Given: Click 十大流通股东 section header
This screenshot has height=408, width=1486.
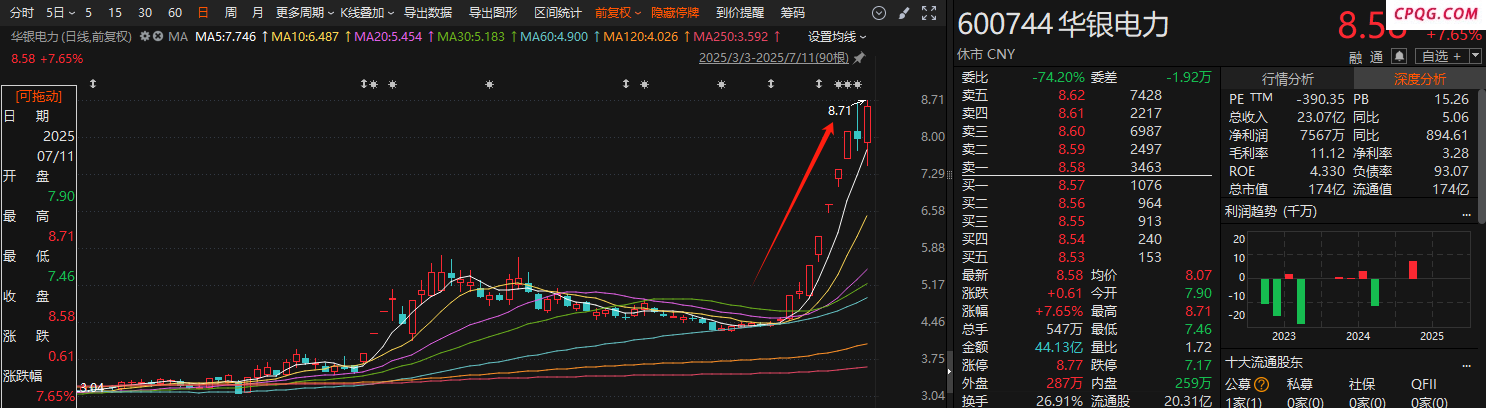Looking at the screenshot, I should click(x=1264, y=364).
